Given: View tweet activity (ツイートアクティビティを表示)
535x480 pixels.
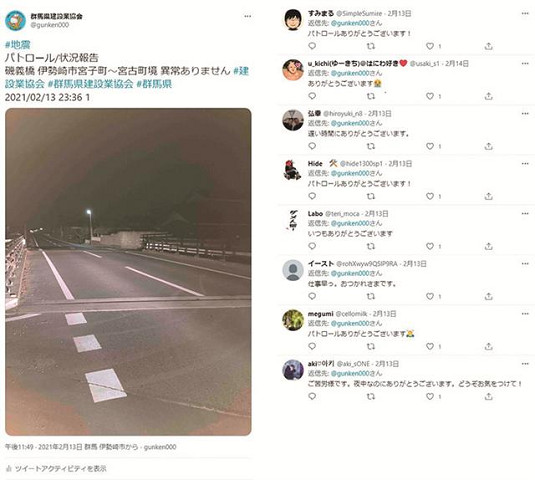Looking at the screenshot, I should tap(56, 469).
